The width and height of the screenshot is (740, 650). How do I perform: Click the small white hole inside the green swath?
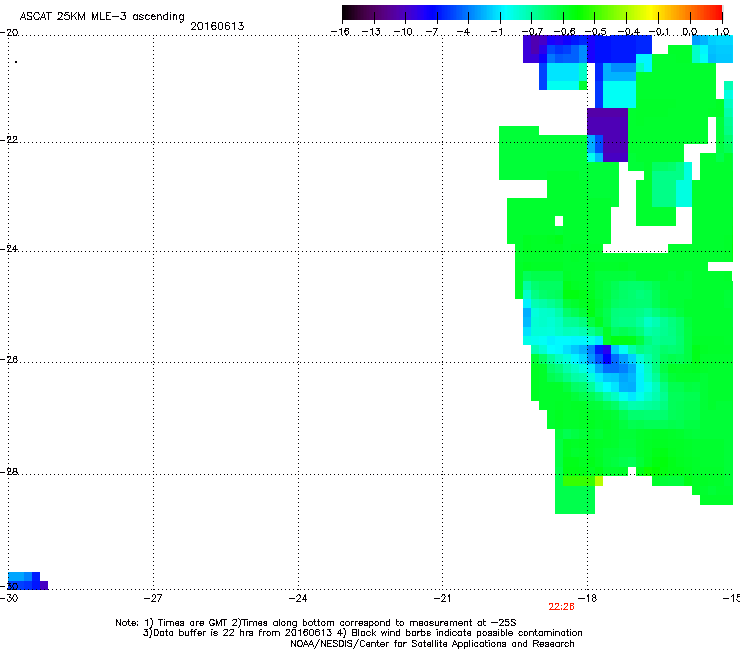coord(559,221)
